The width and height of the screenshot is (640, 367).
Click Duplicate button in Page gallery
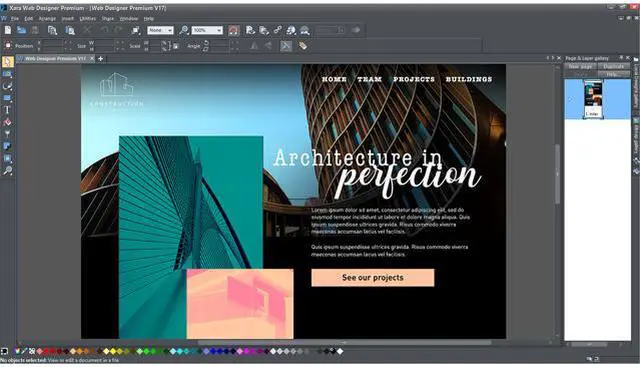tap(613, 67)
